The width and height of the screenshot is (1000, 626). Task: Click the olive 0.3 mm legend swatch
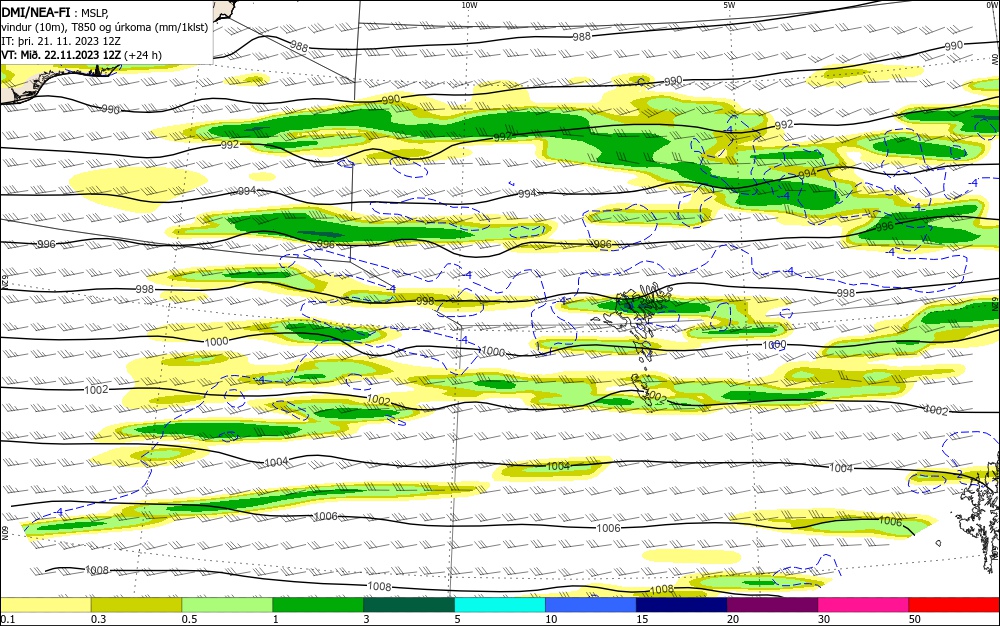[136, 605]
